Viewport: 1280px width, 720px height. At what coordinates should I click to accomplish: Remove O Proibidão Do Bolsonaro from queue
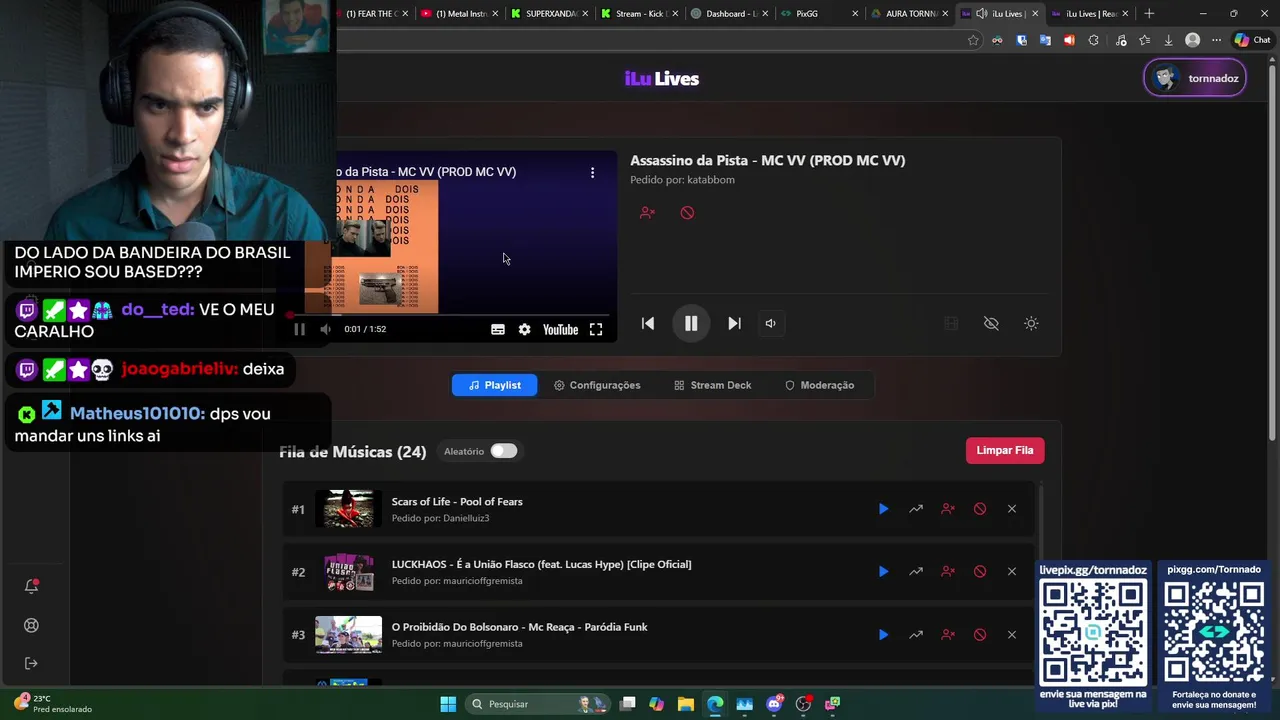pyautogui.click(x=1012, y=635)
